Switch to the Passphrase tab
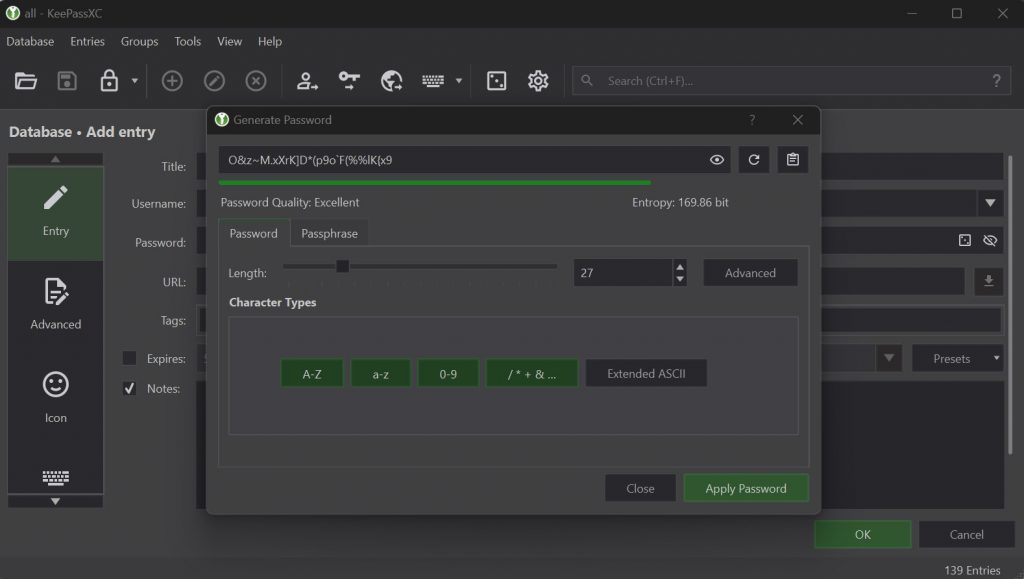 [329, 233]
